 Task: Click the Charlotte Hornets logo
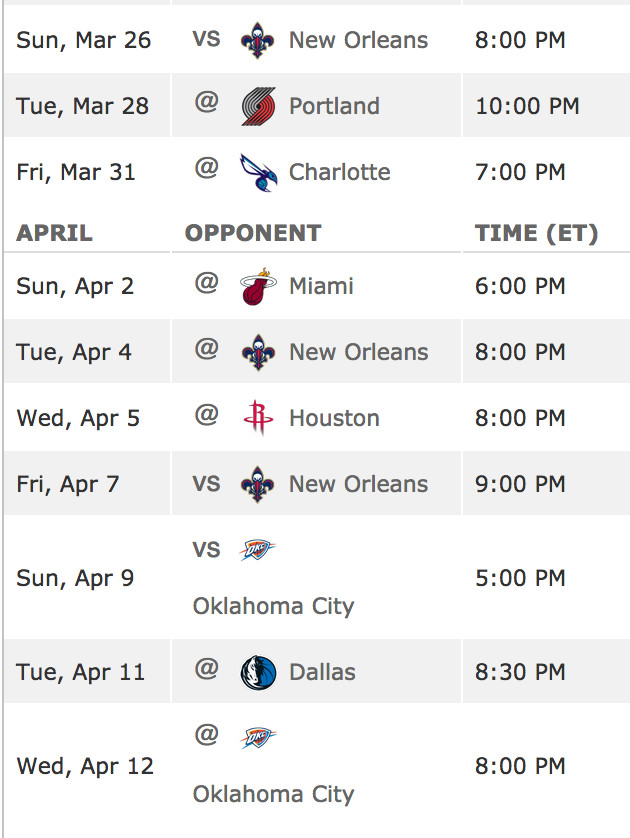[258, 173]
